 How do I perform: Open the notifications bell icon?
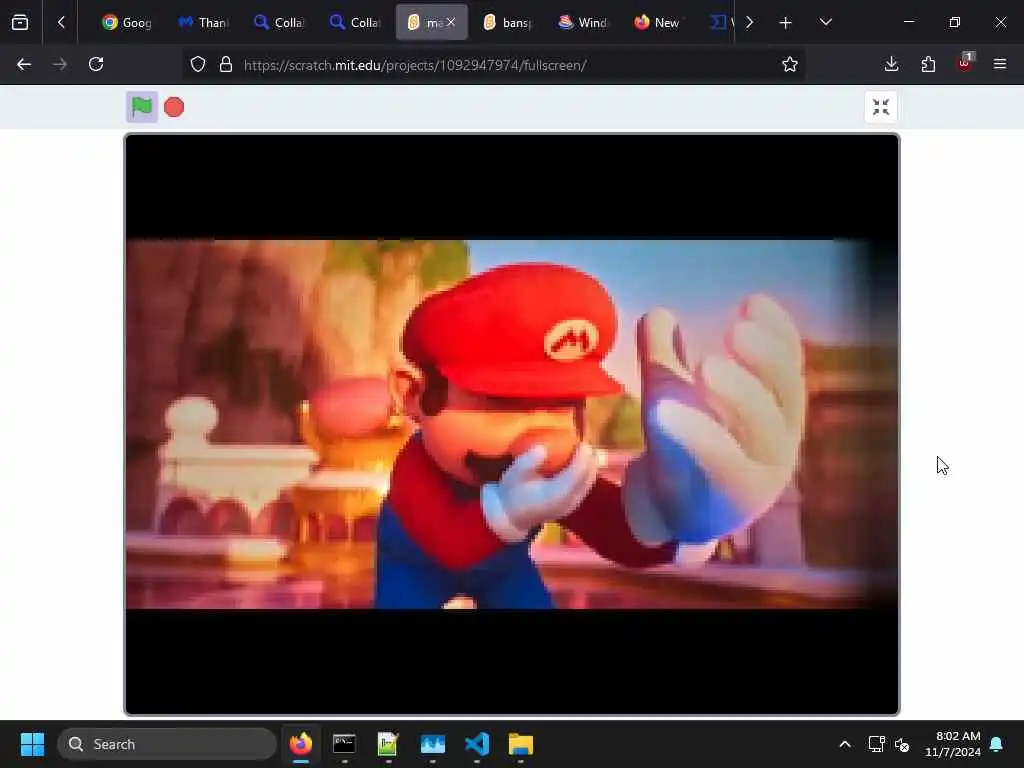(997, 744)
